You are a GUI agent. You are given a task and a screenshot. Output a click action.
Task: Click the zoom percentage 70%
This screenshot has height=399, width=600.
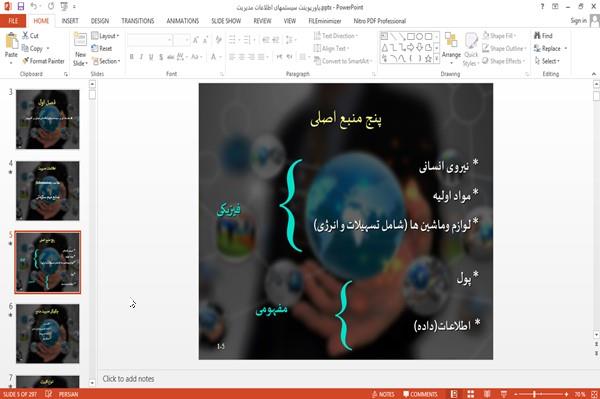[x=580, y=394]
